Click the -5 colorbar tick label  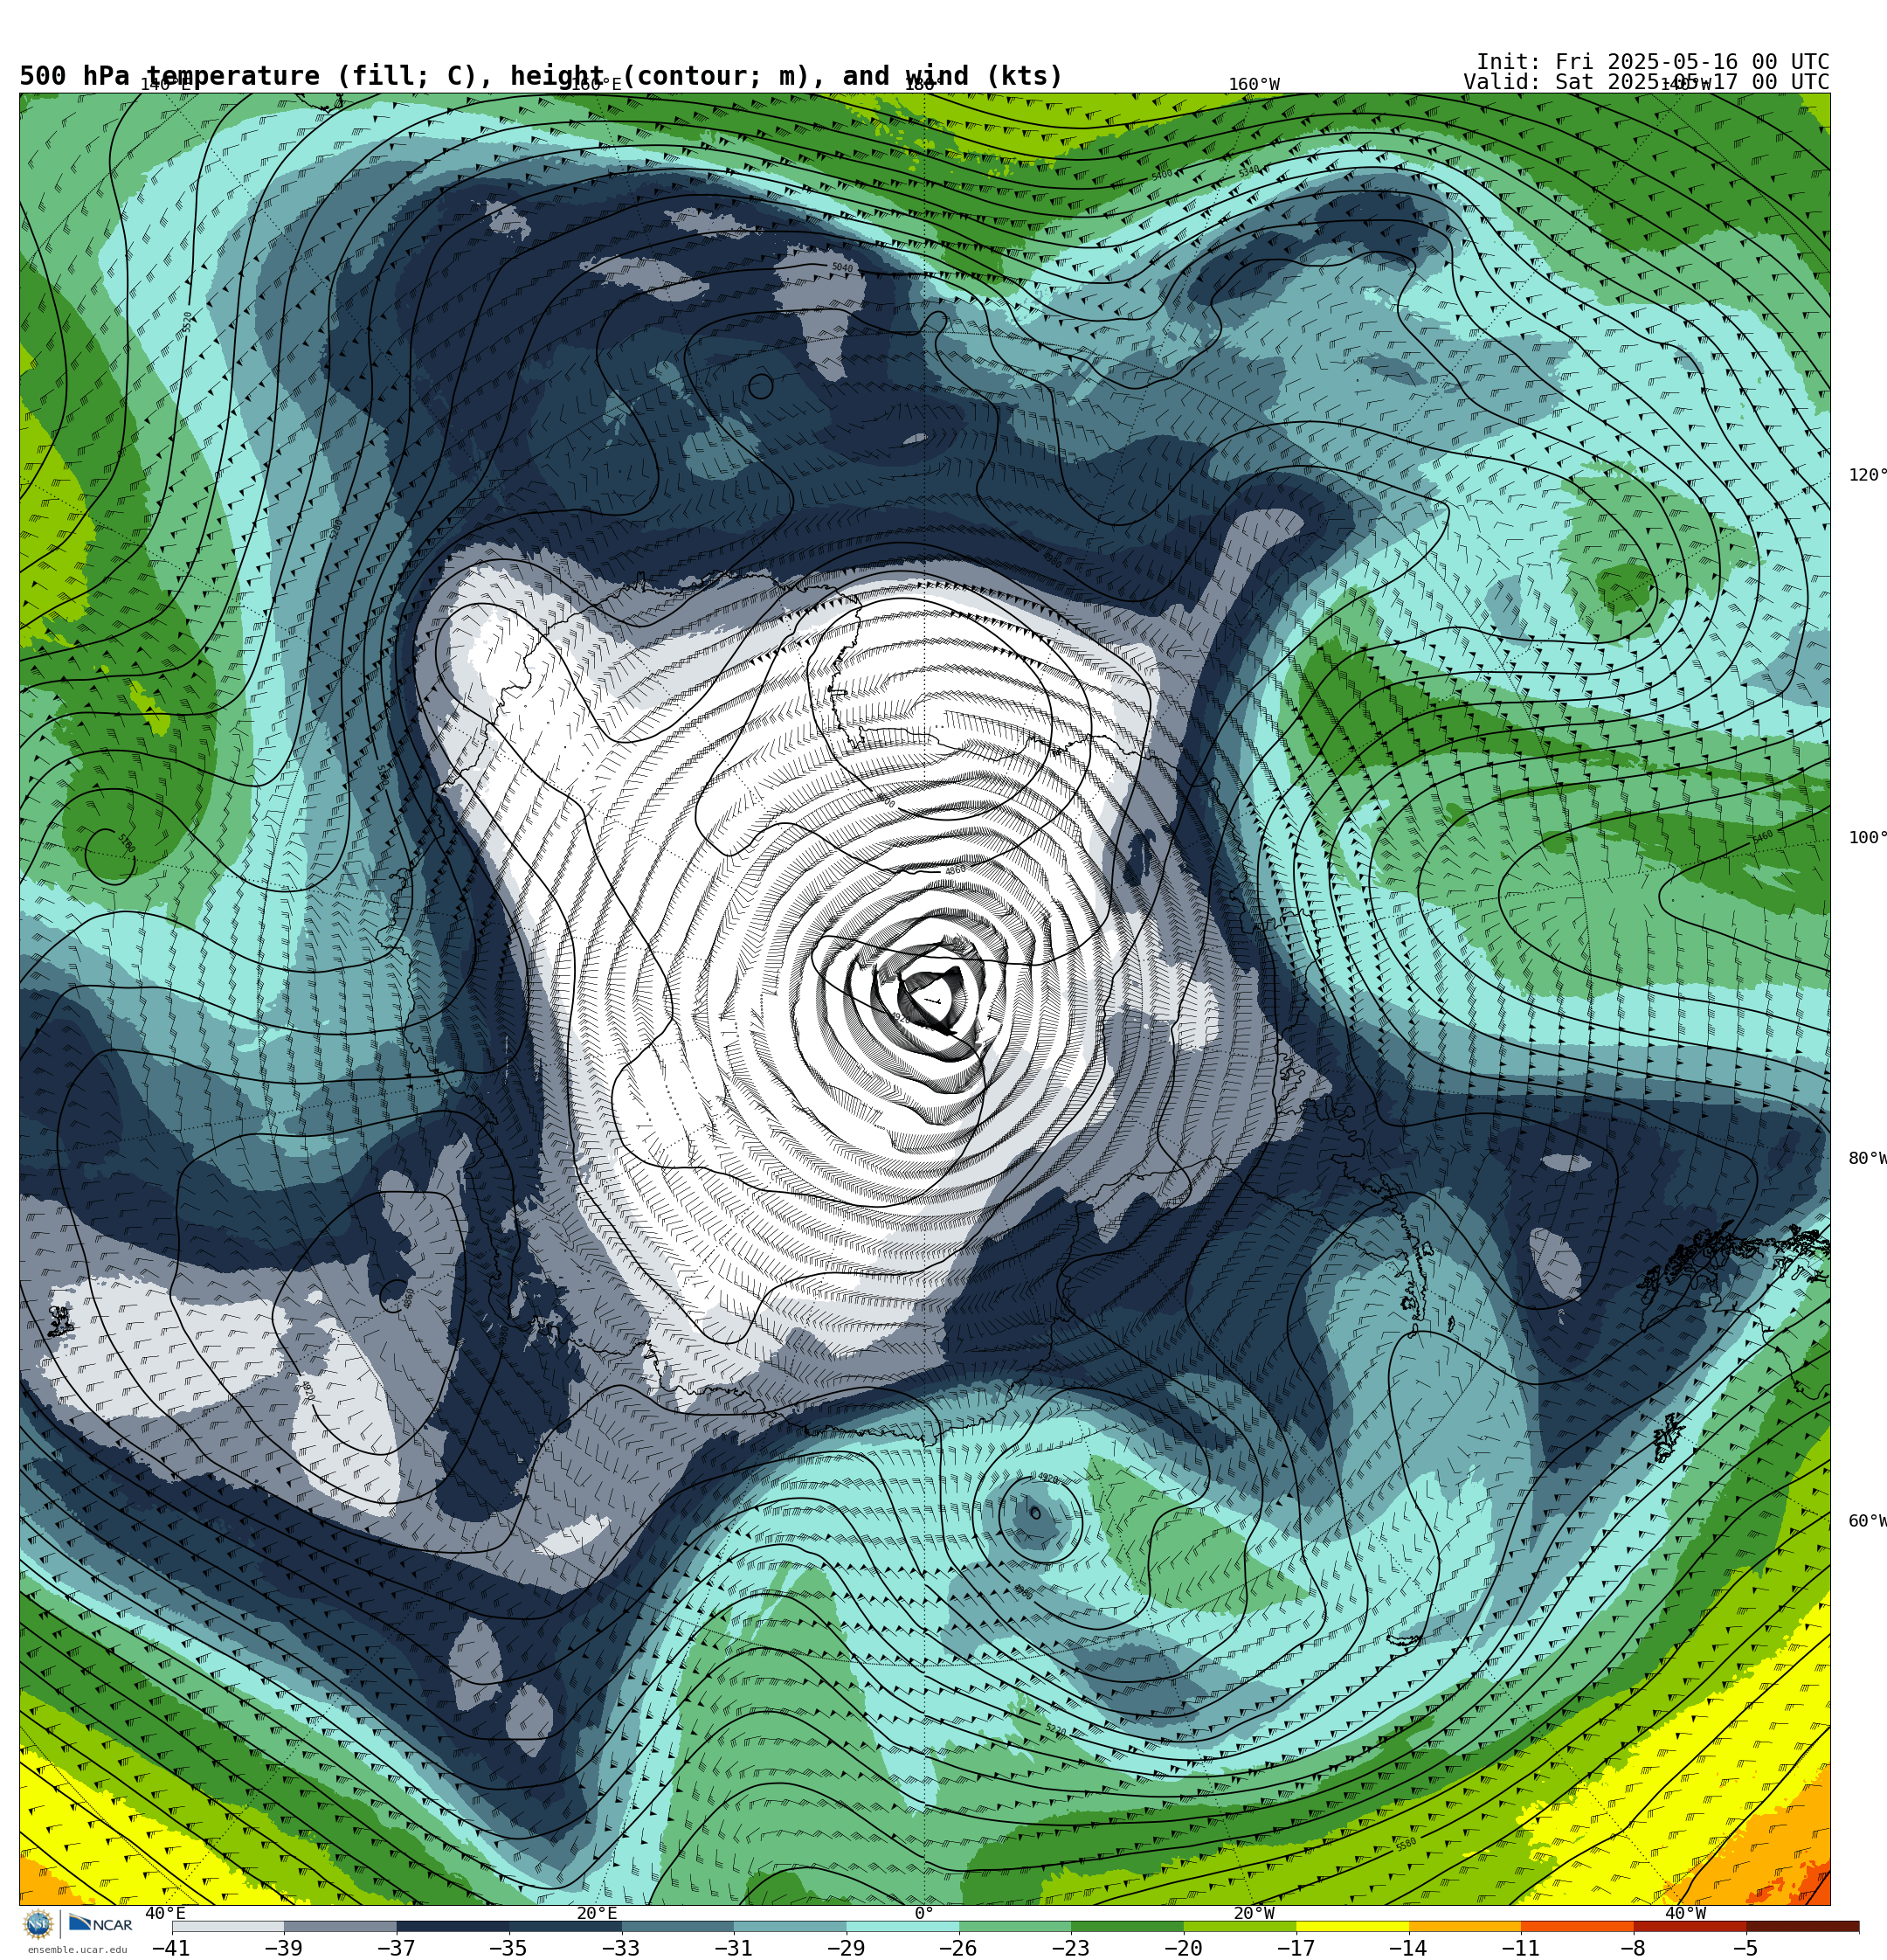point(1746,1948)
